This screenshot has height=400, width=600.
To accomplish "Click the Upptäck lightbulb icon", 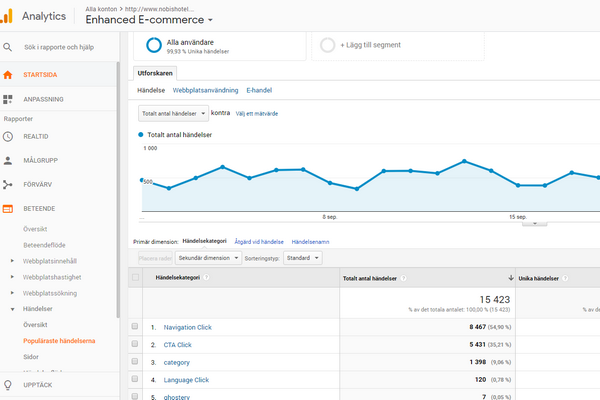I will coord(8,385).
